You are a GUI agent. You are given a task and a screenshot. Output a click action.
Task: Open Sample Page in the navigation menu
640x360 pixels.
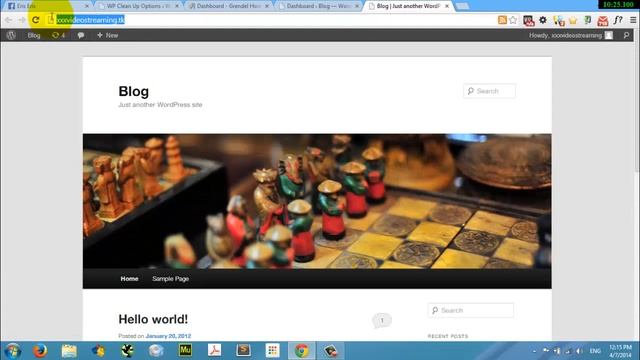(x=170, y=279)
